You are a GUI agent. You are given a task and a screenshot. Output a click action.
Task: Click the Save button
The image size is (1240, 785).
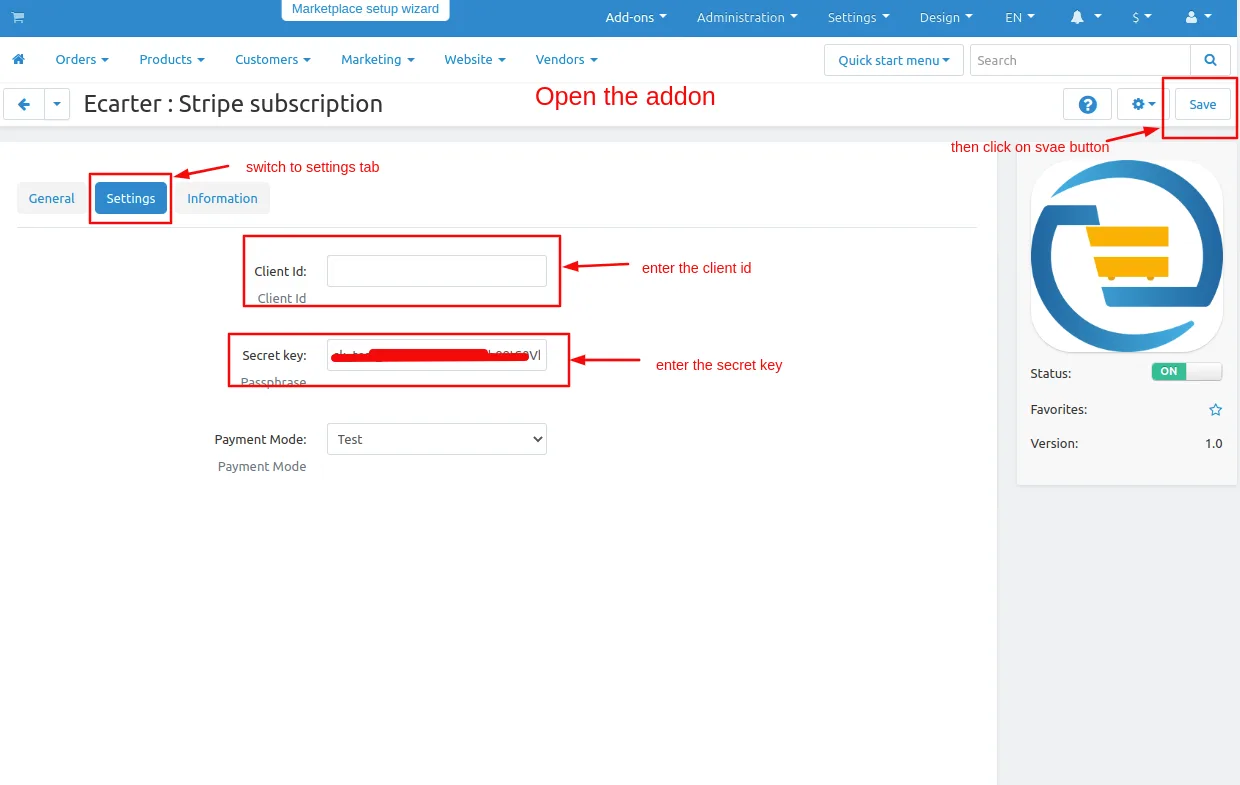point(1203,104)
